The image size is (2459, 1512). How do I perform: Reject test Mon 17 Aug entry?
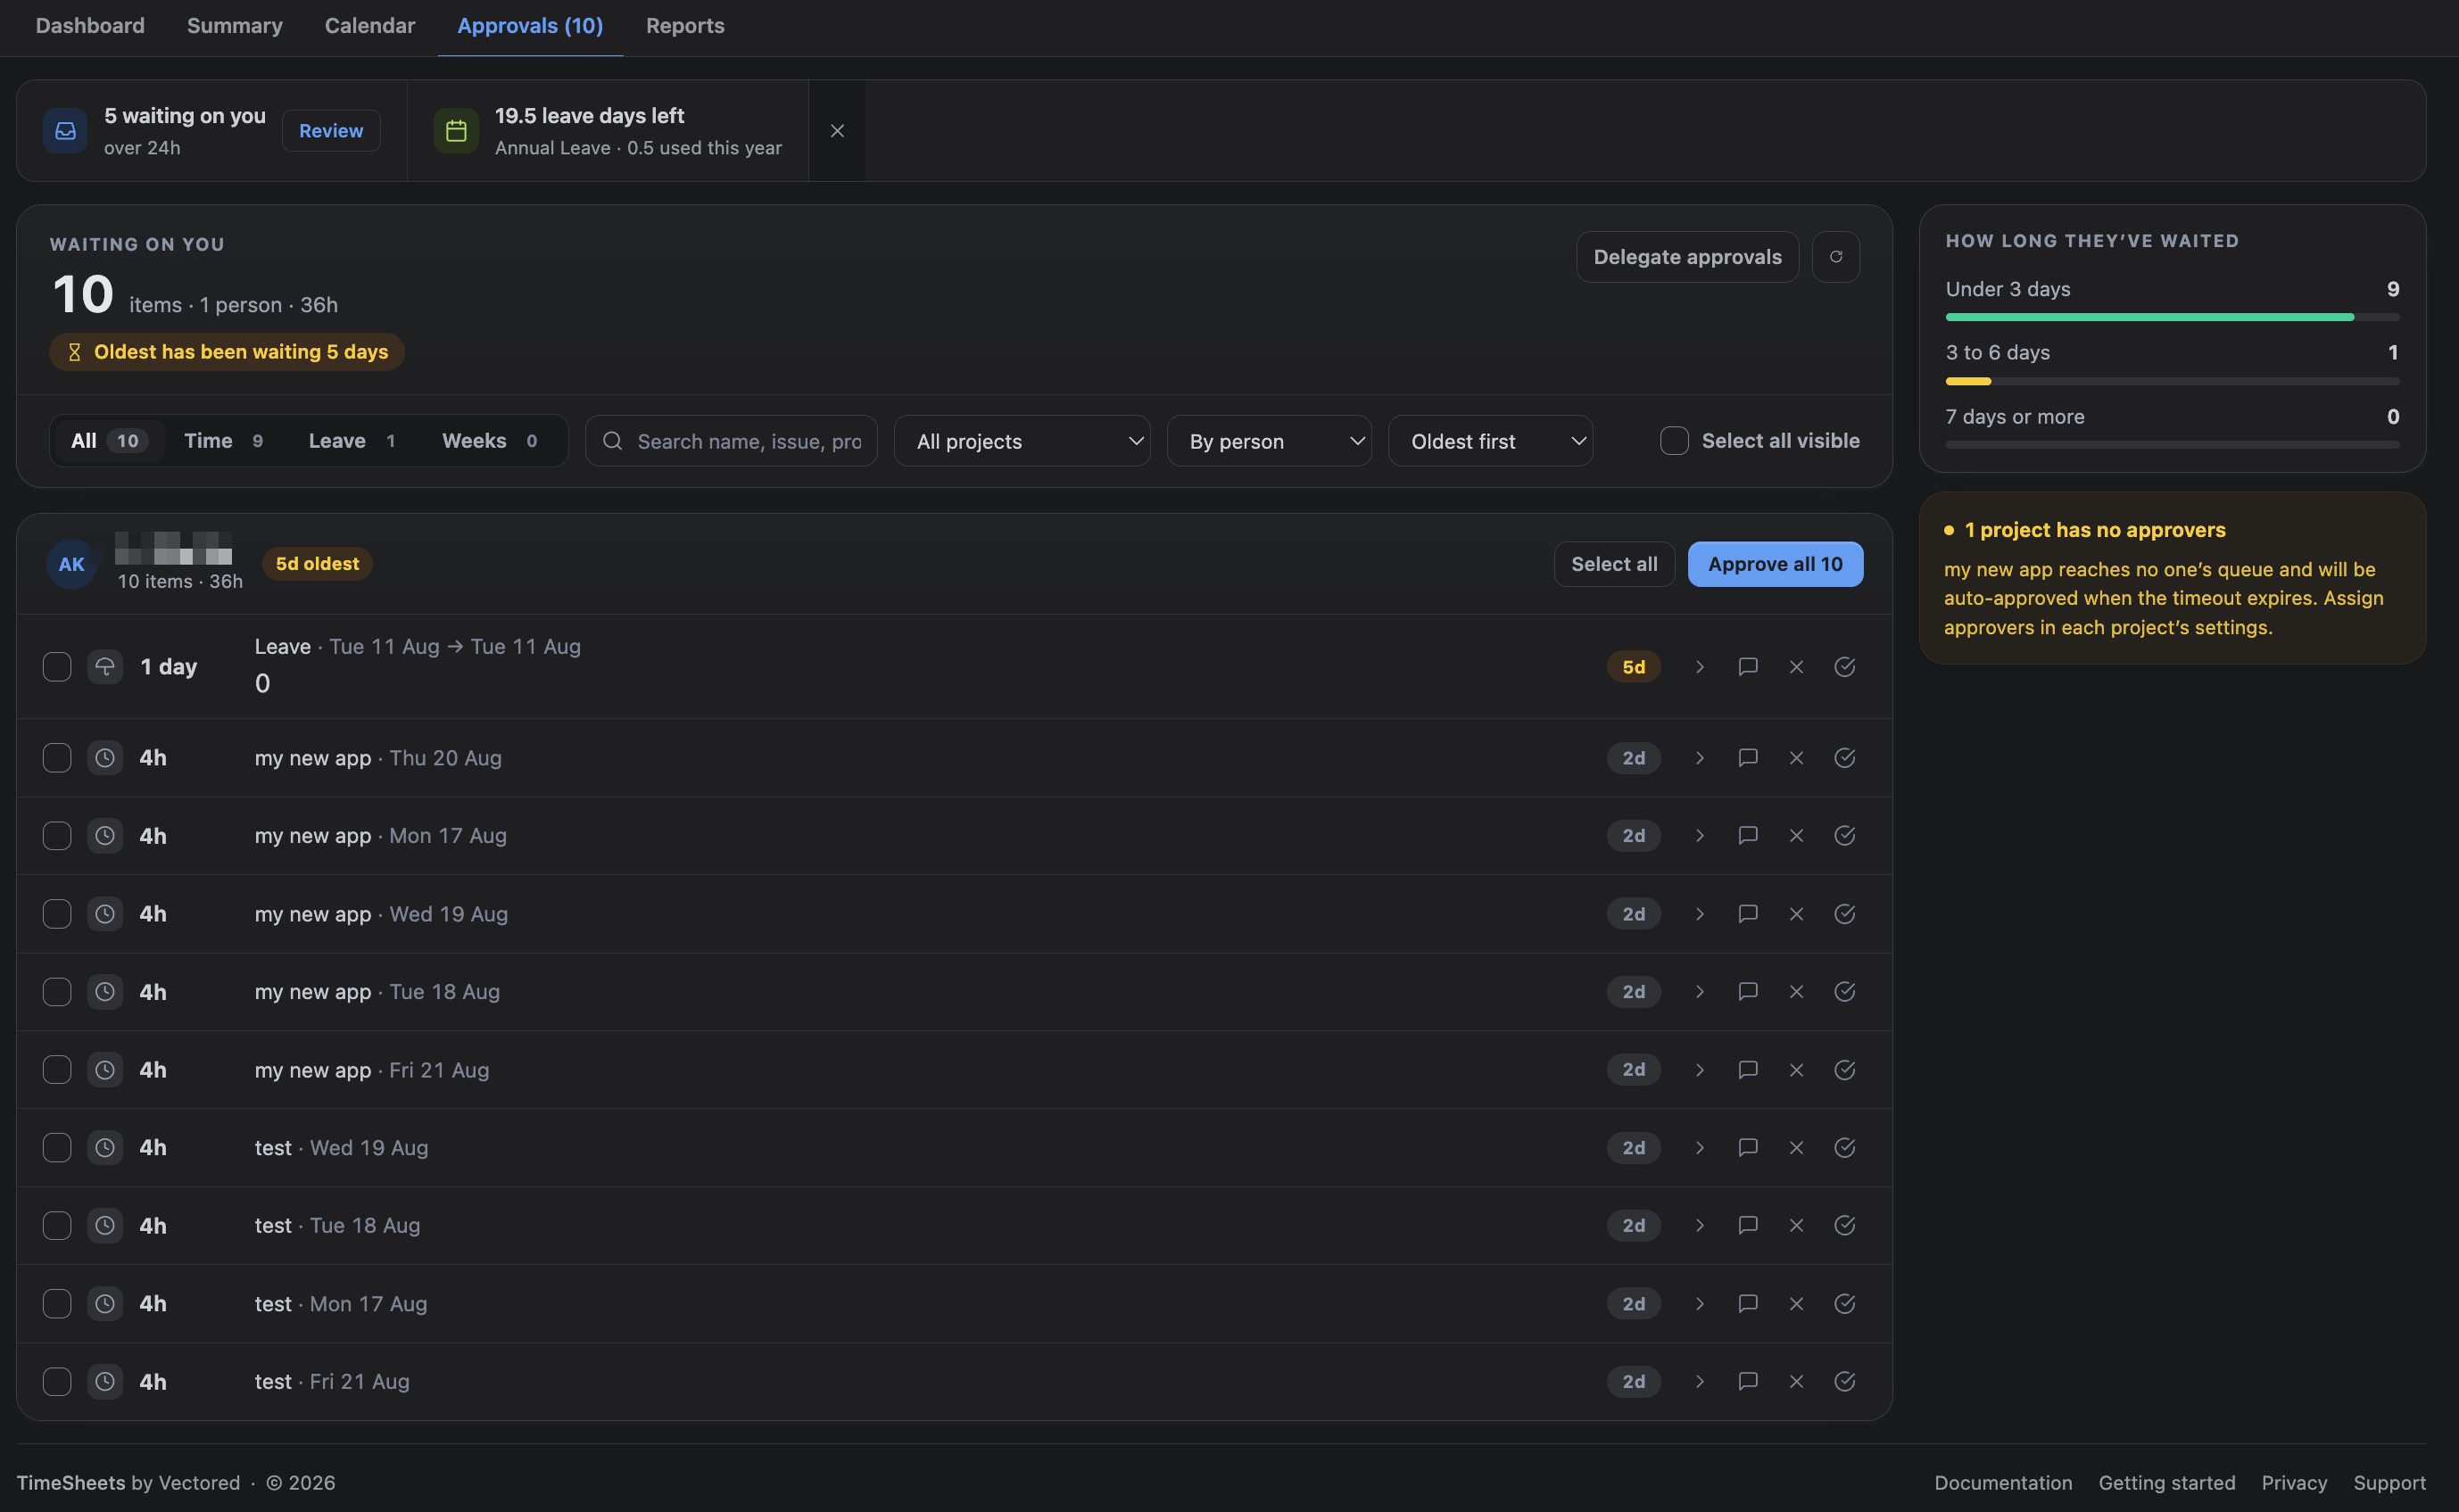[x=1796, y=1304]
